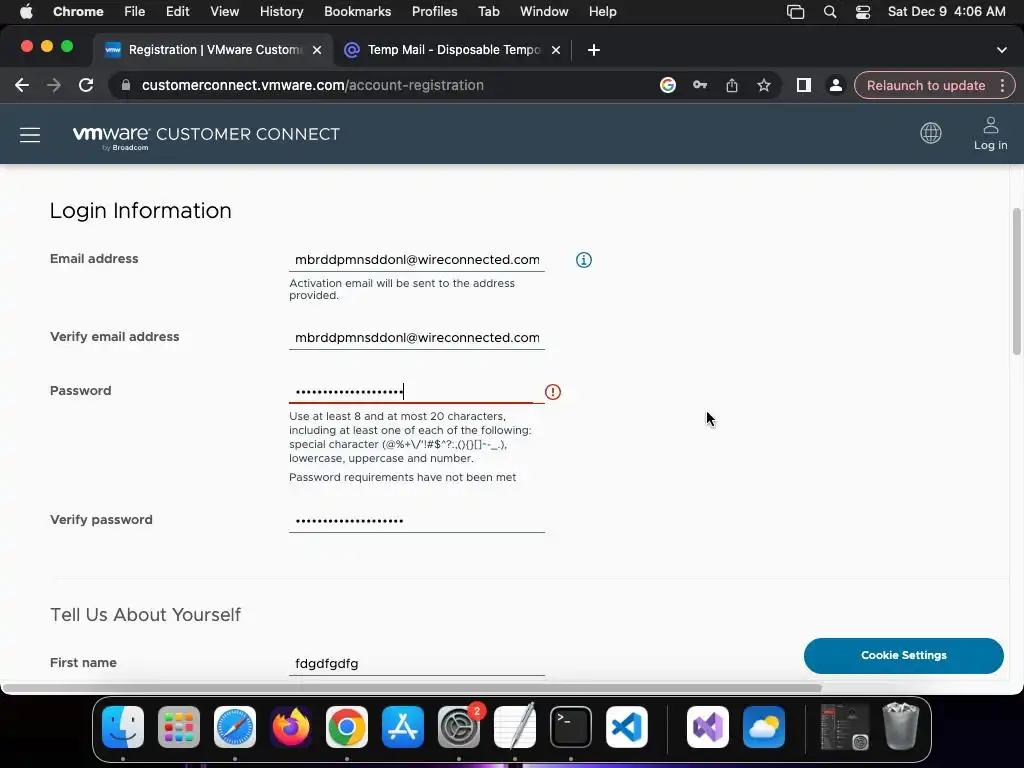The image size is (1024, 768).
Task: Click the site lock security icon
Action: point(126,86)
